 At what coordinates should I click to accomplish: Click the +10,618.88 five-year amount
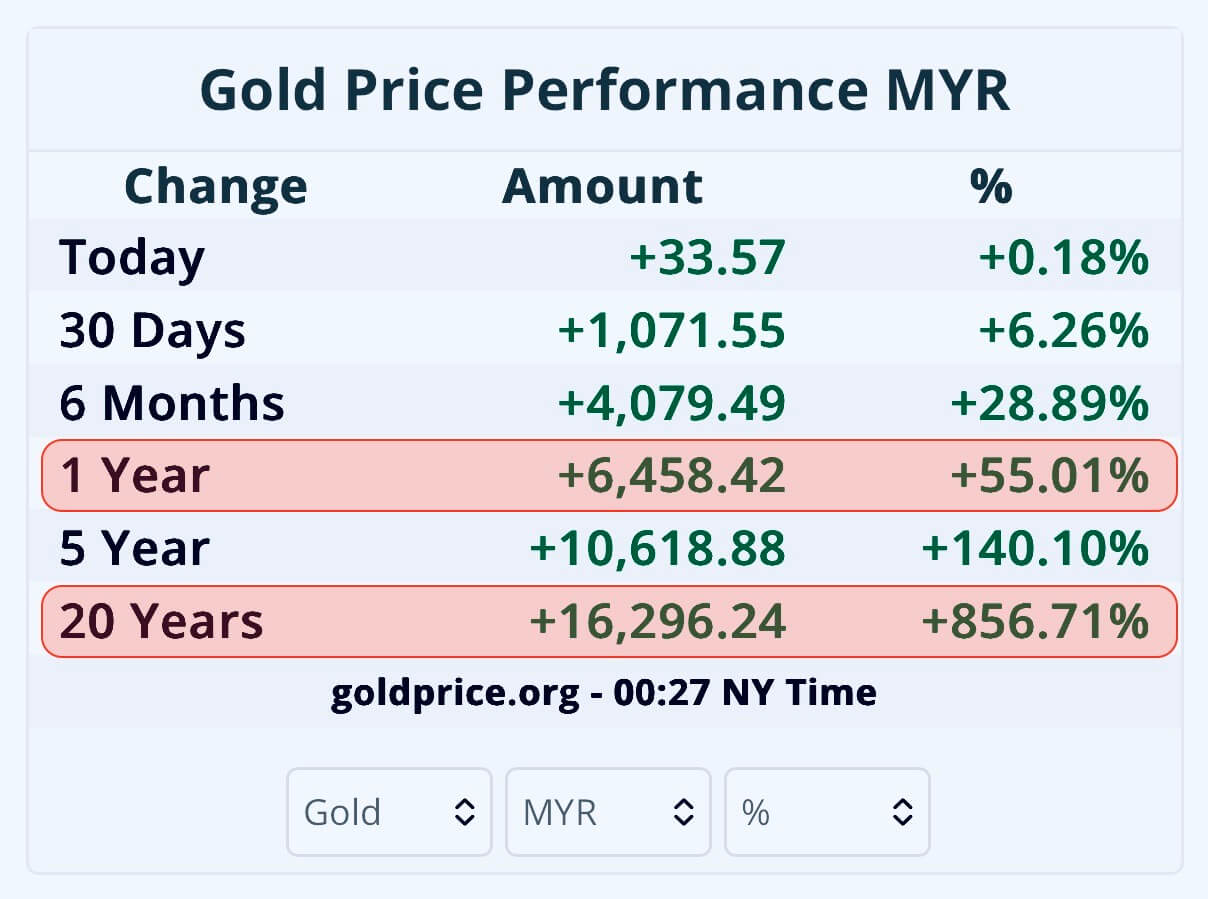tap(658, 549)
